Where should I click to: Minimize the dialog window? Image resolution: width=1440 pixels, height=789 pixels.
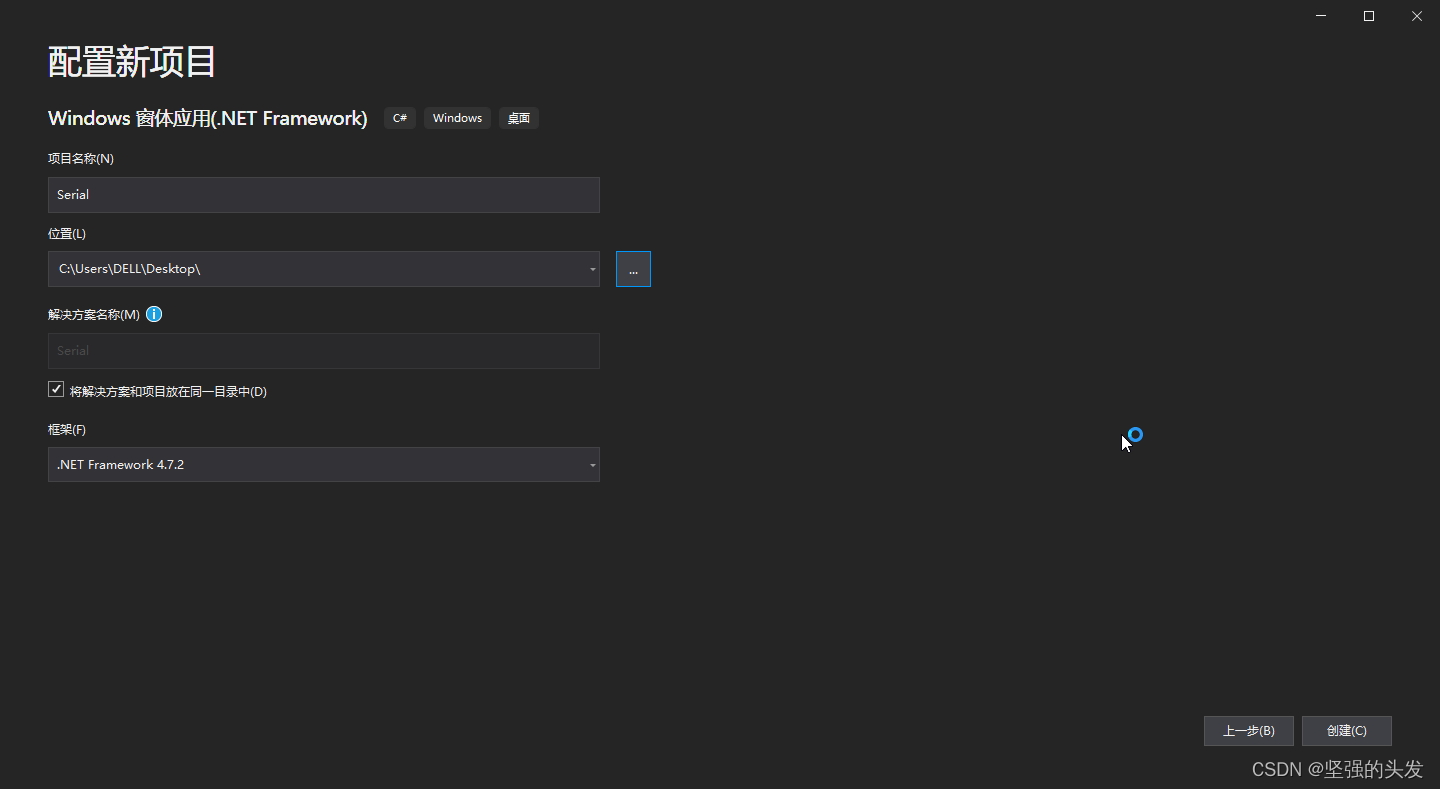1322,16
